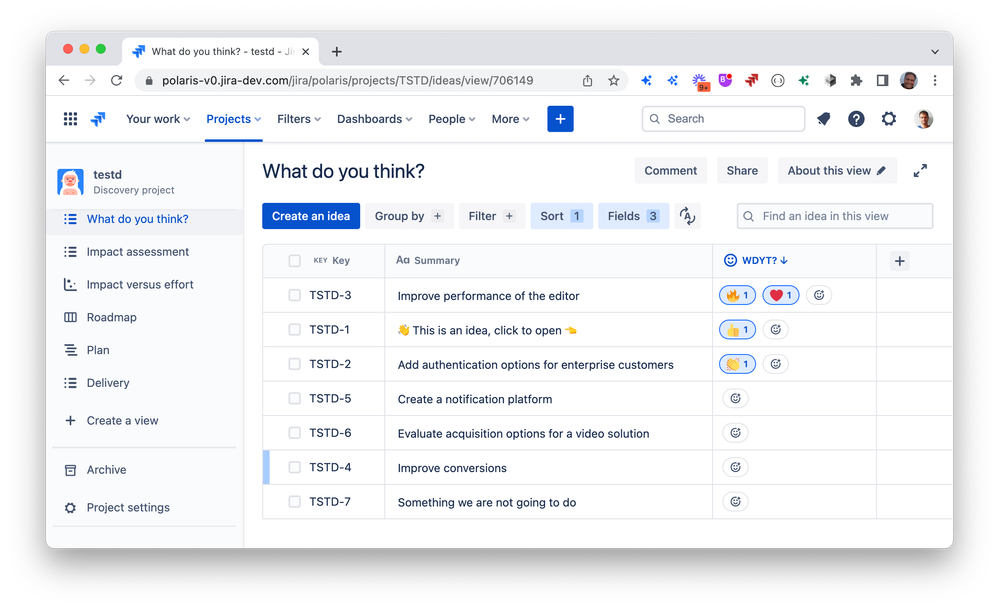Click the thumbs up reaction on TSTD-1

pos(737,329)
